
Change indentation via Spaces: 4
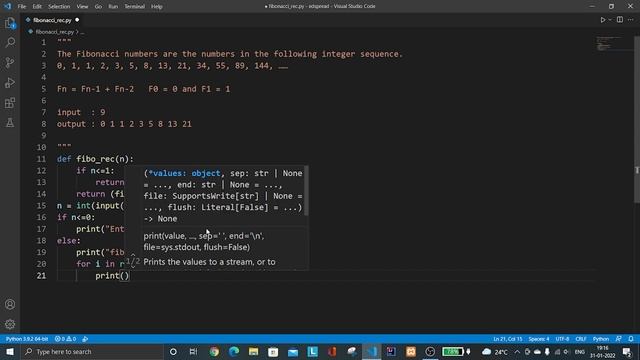tap(539, 339)
